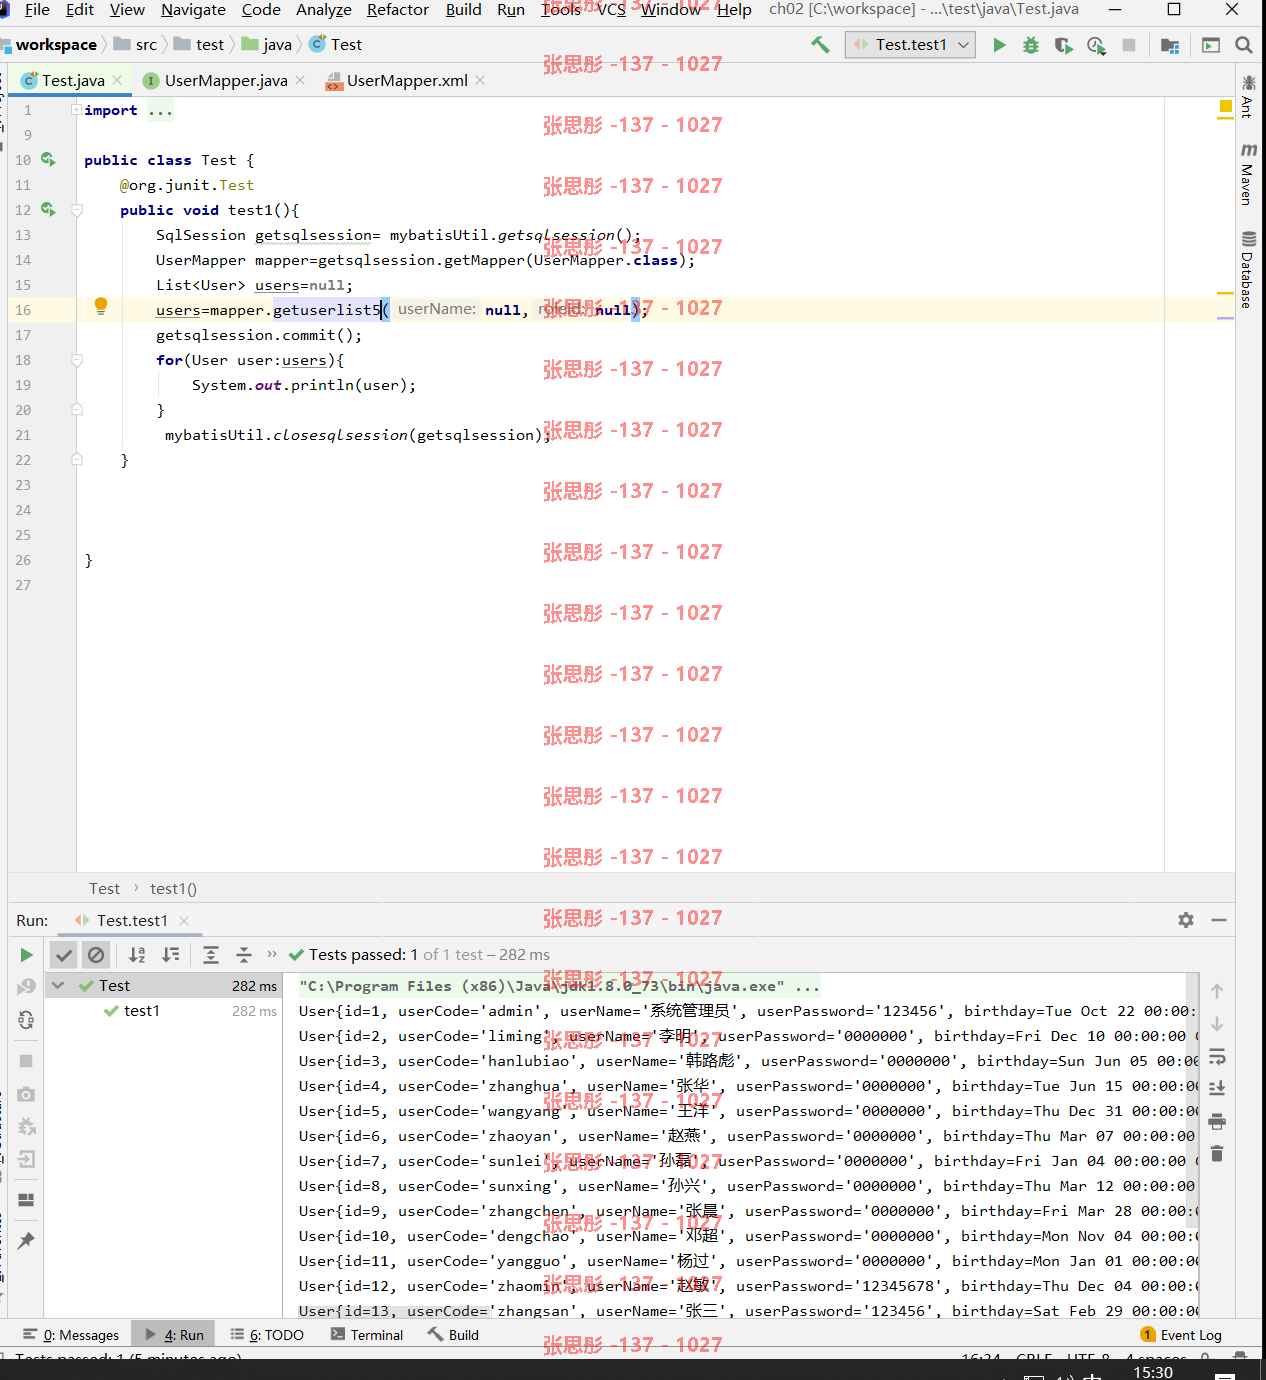Viewport: 1266px width, 1380px height.
Task: Click the workspace breadcrumb in navigation bar
Action: tap(56, 45)
